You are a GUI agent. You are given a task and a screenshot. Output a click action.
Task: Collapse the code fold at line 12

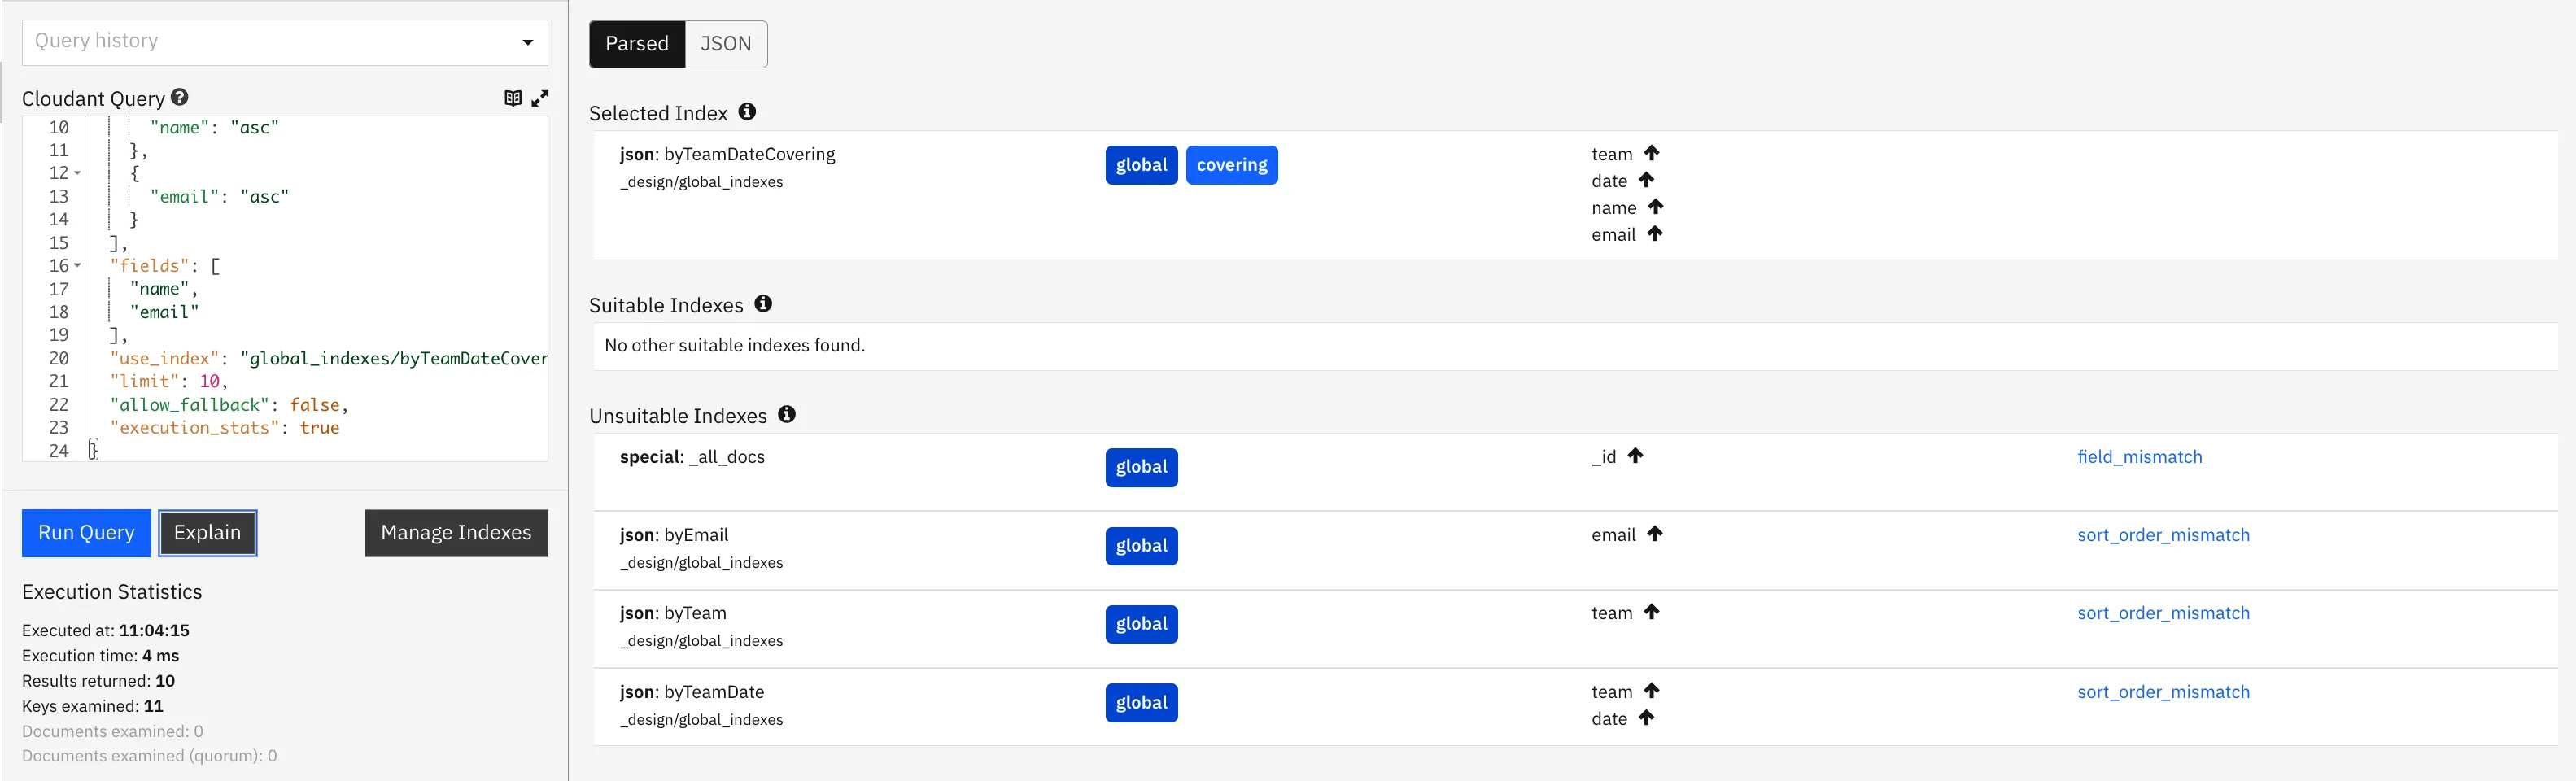77,173
